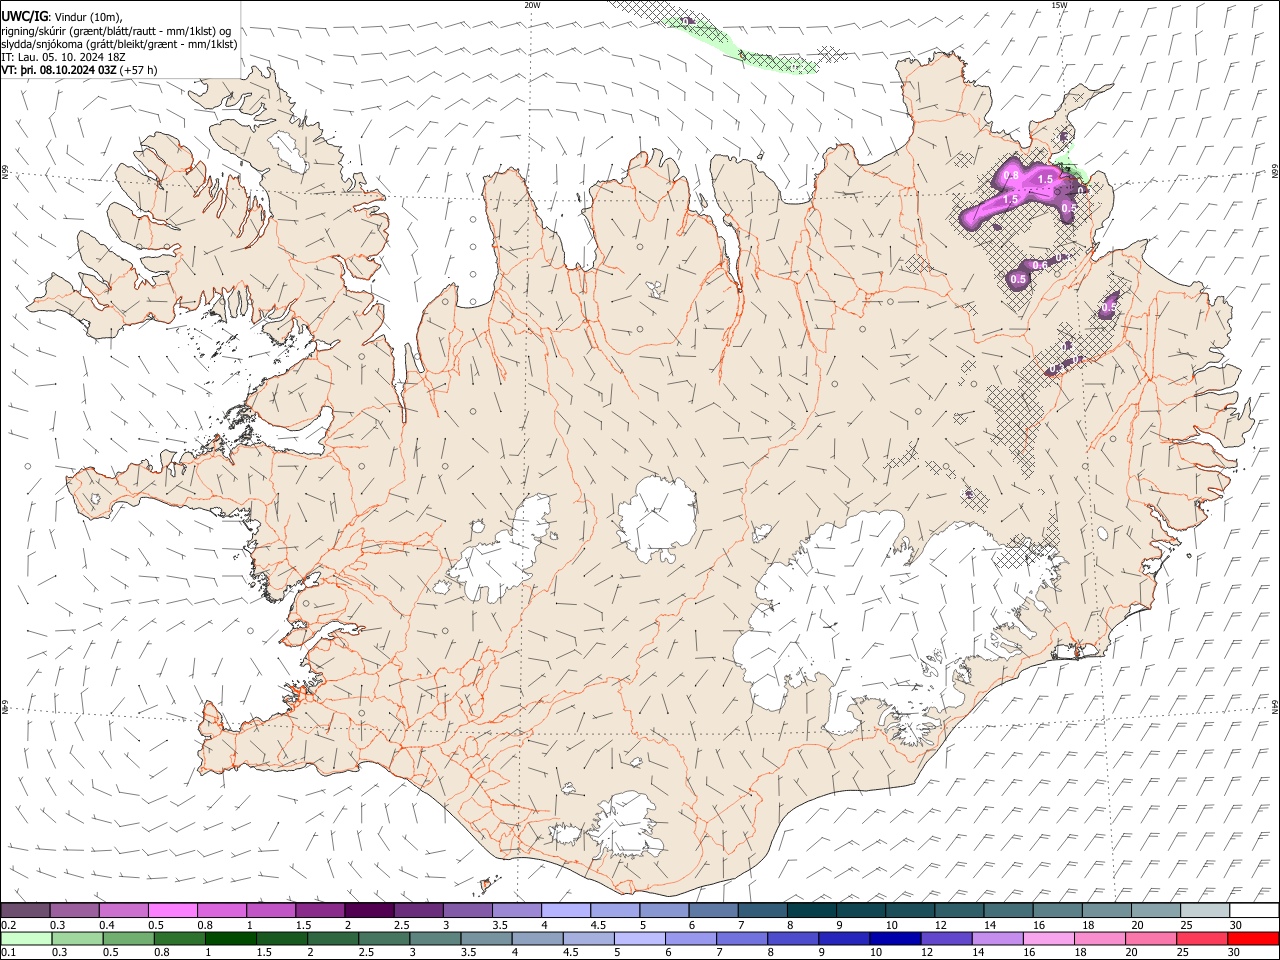Pick the dusky purple 0.2 legend swatch
Image resolution: width=1280 pixels, height=960 pixels.
point(26,910)
